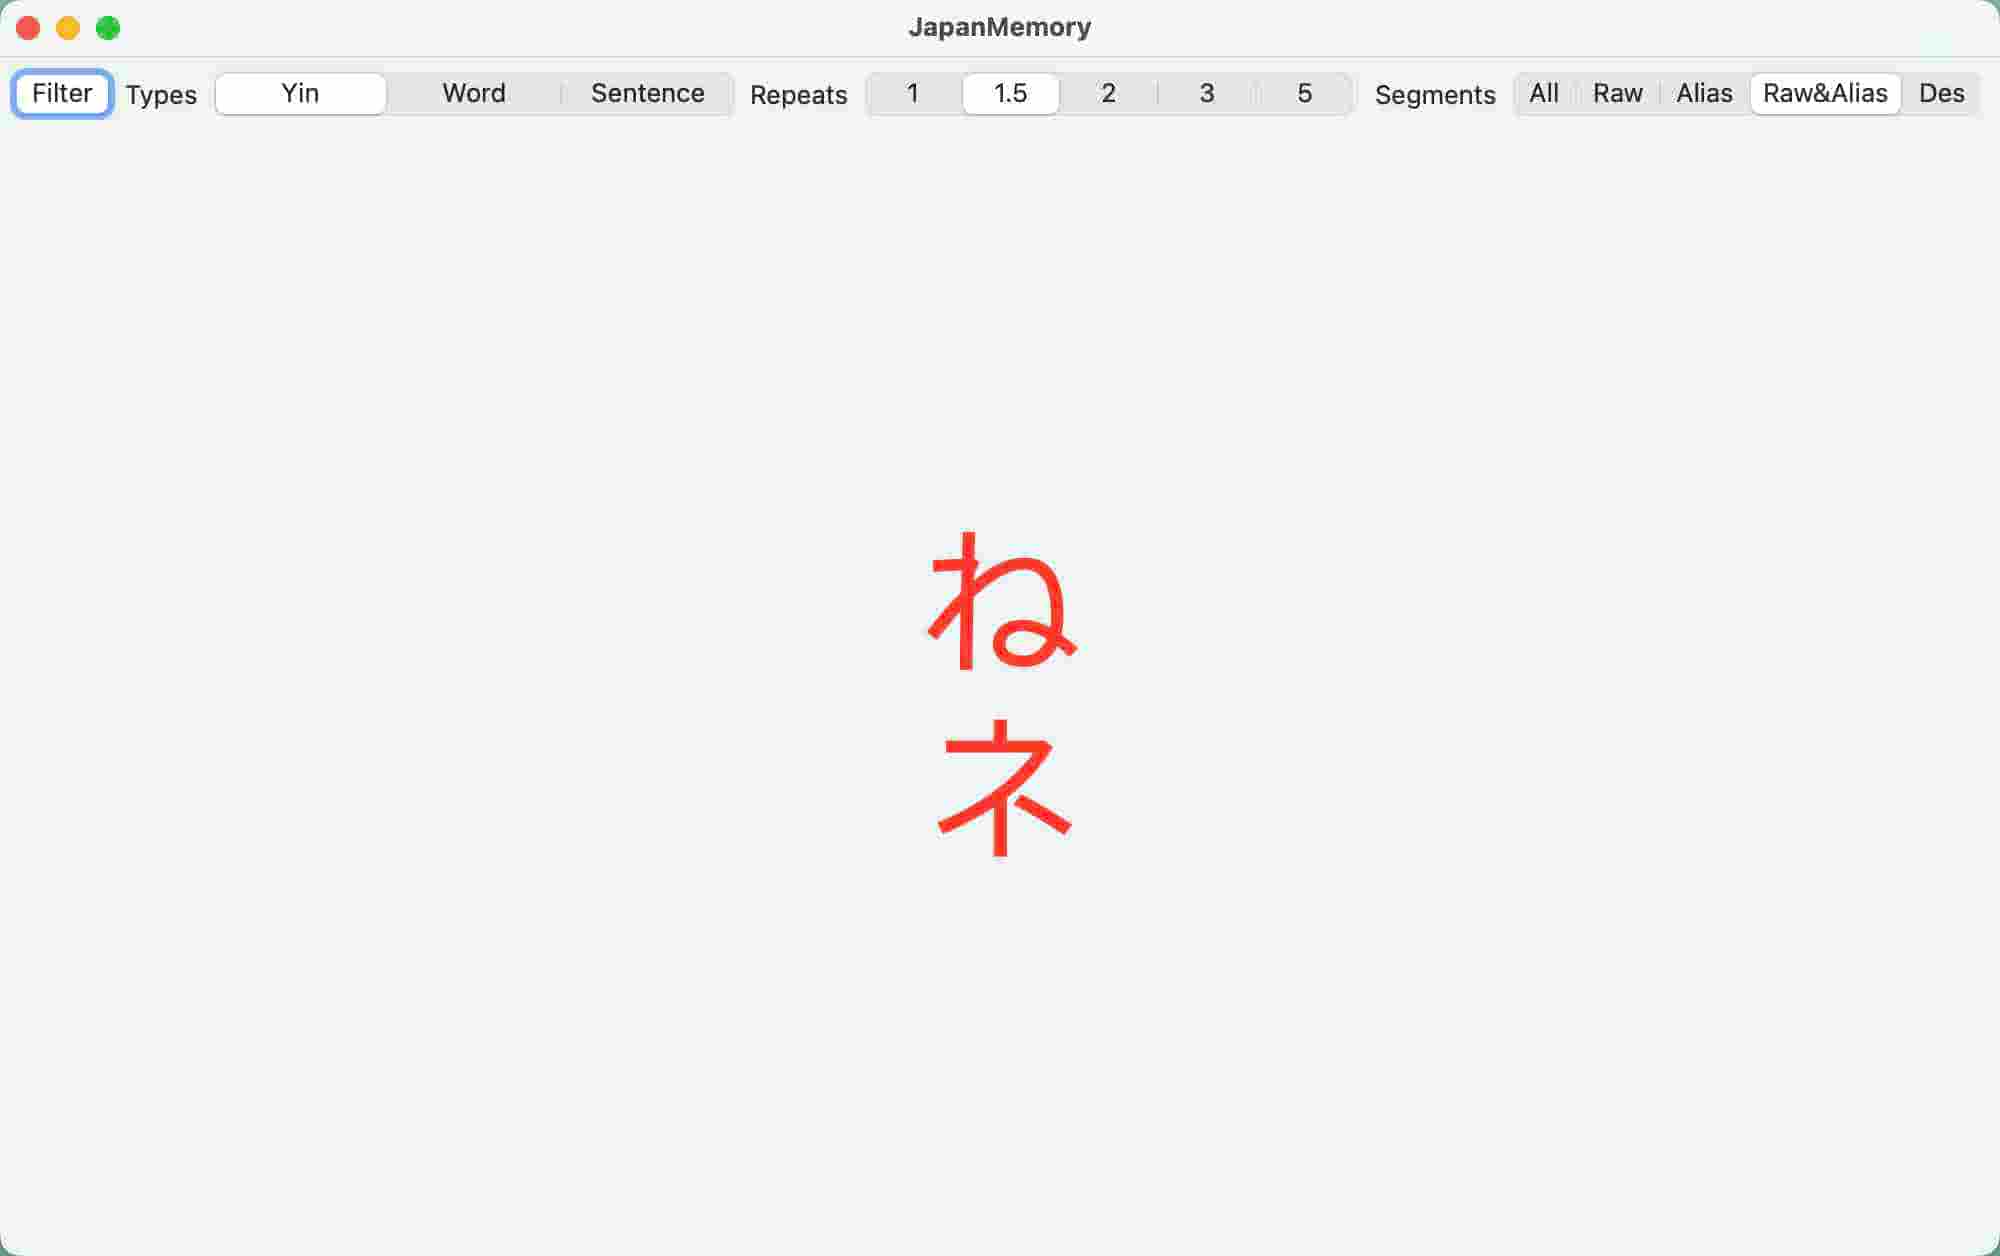Close the JapanMemory window
The image size is (2000, 1256).
click(x=28, y=28)
